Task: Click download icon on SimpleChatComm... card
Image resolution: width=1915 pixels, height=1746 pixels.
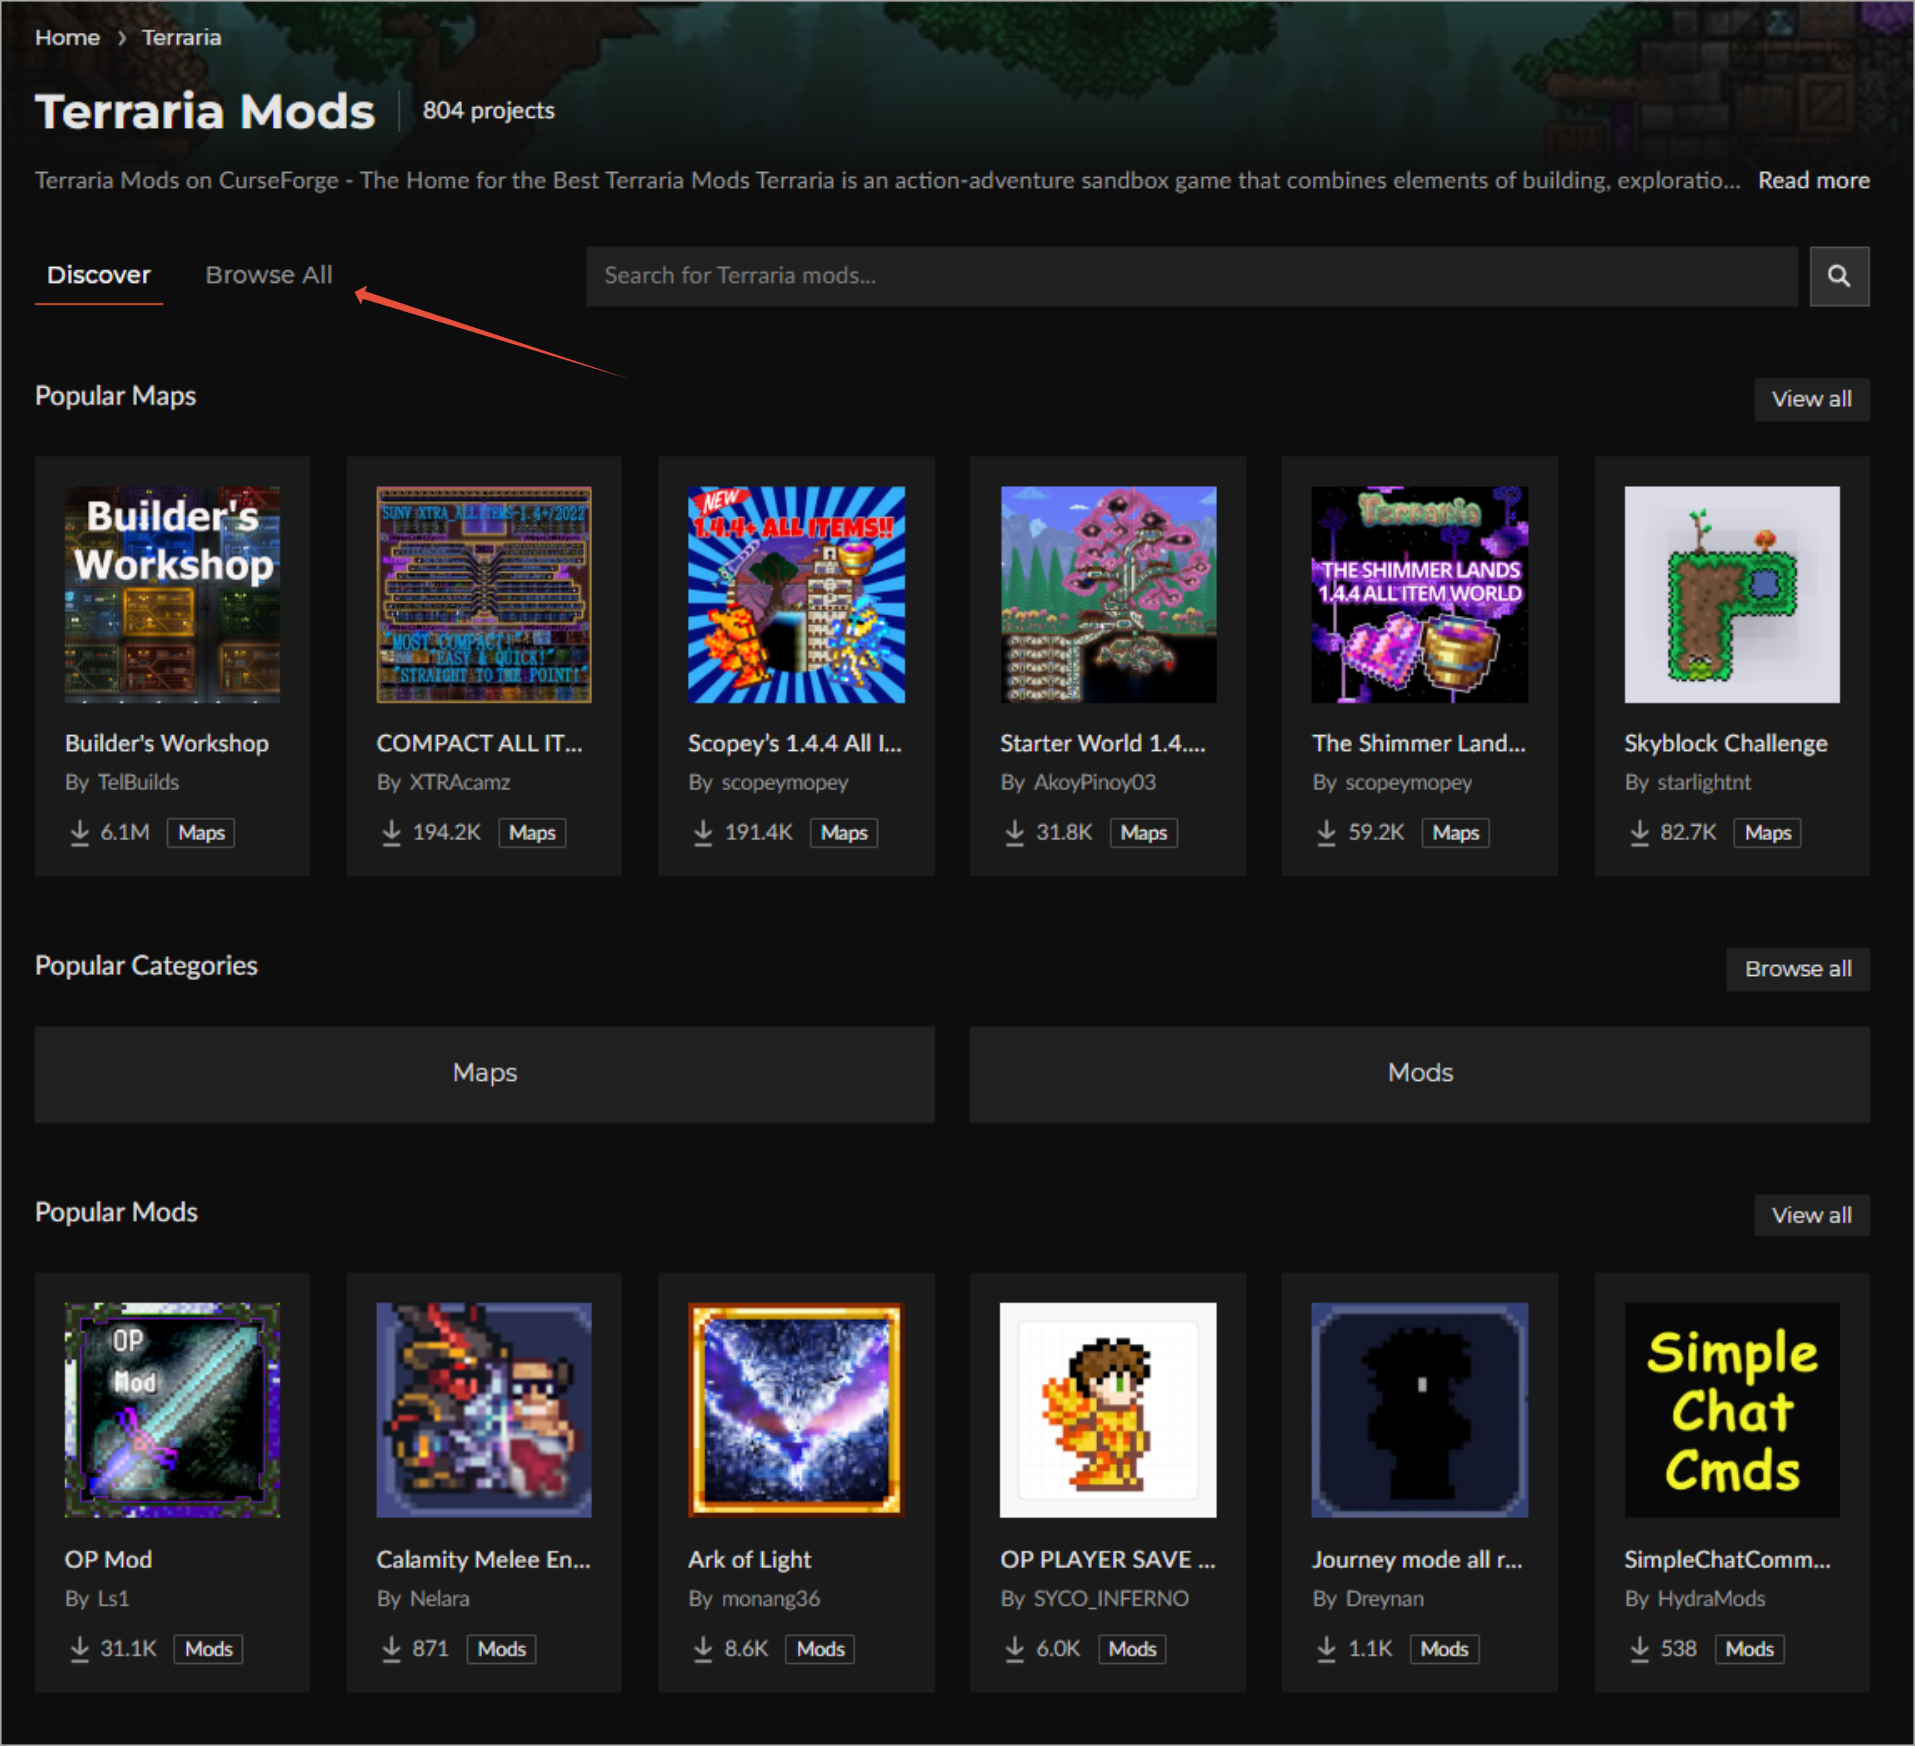Action: [1639, 1649]
